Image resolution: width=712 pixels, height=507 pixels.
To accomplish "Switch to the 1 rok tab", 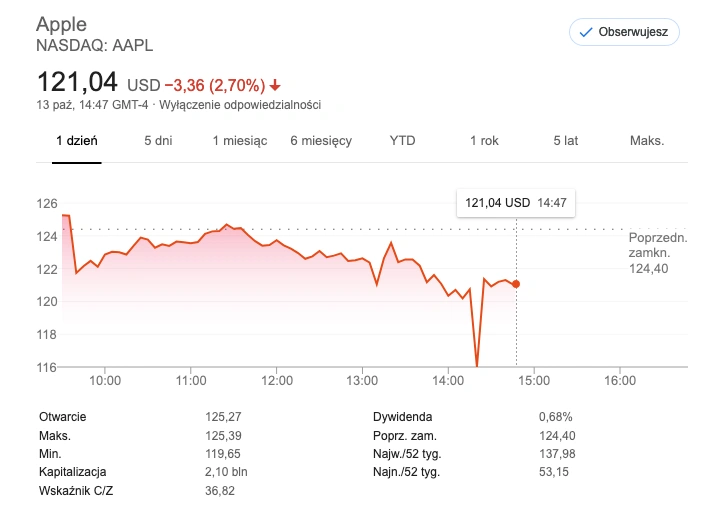I will pyautogui.click(x=484, y=141).
